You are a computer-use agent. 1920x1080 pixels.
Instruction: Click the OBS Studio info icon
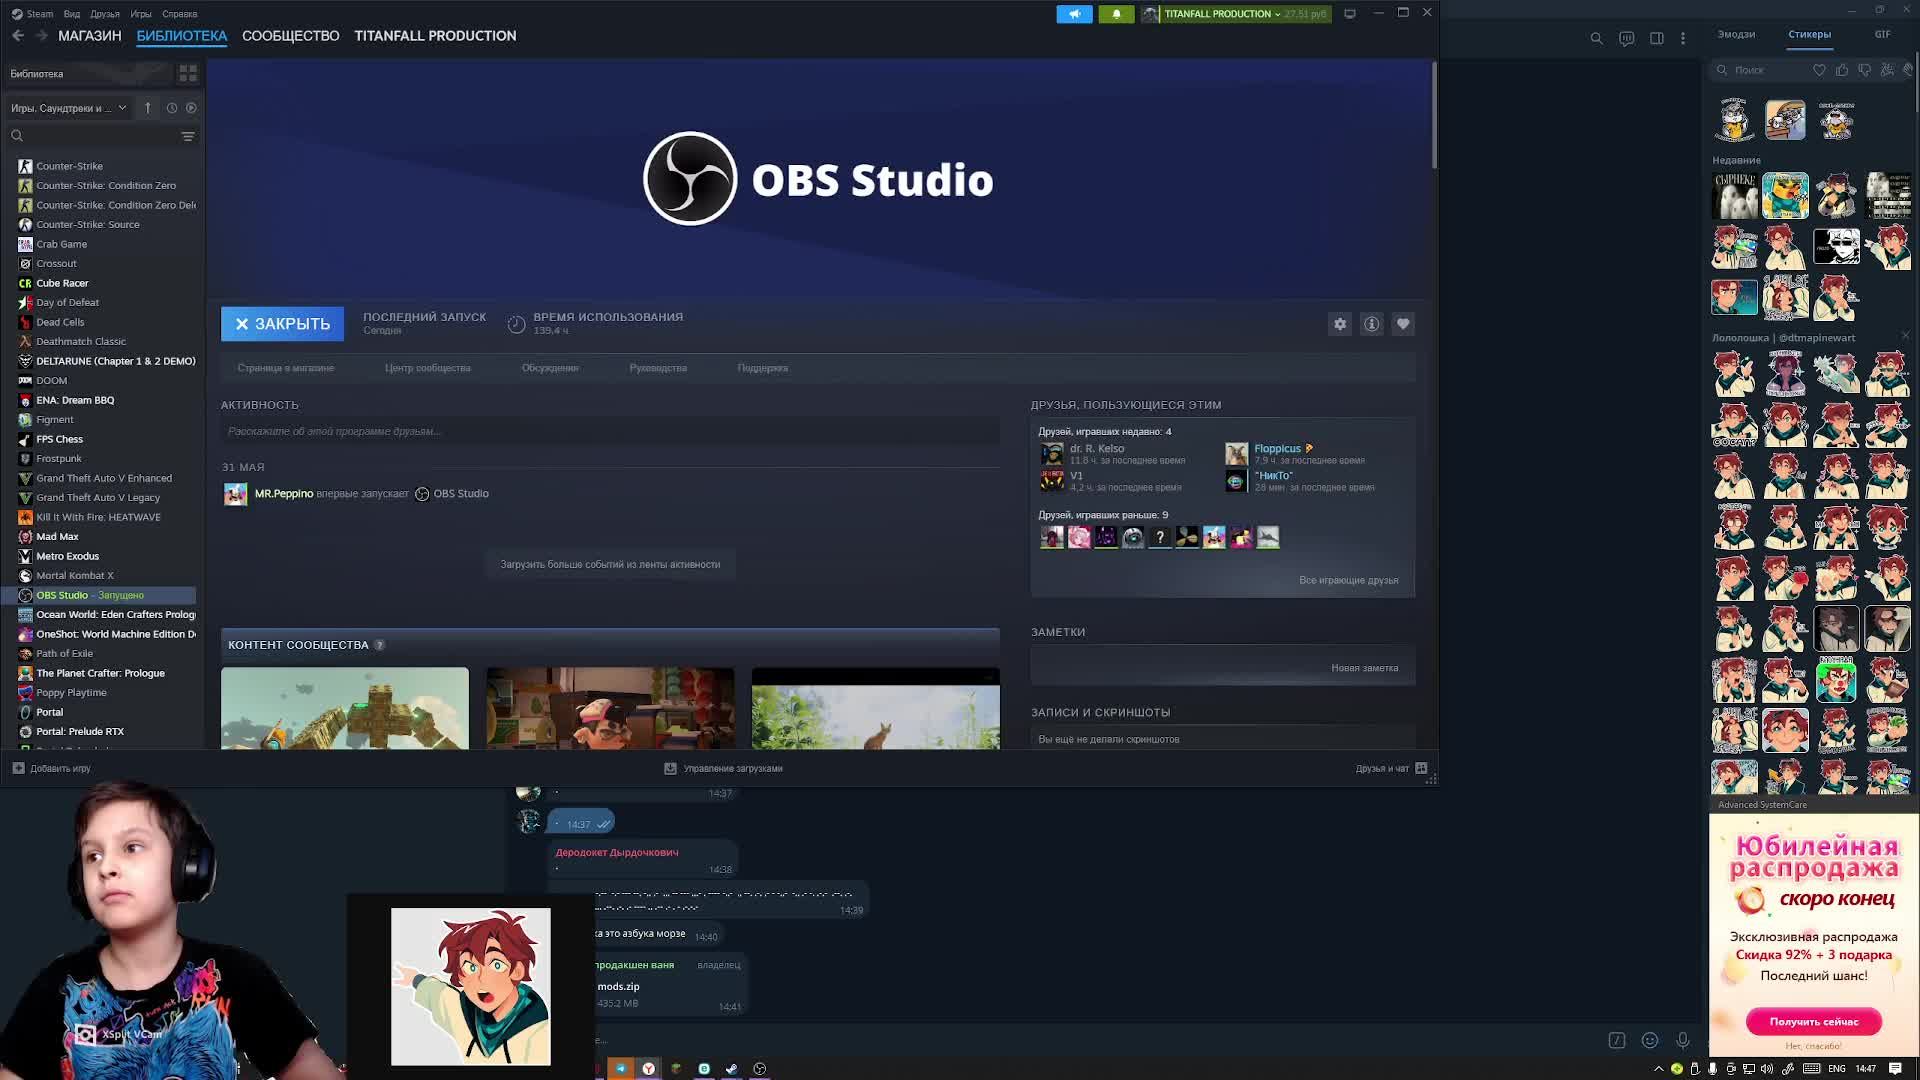coord(1371,324)
